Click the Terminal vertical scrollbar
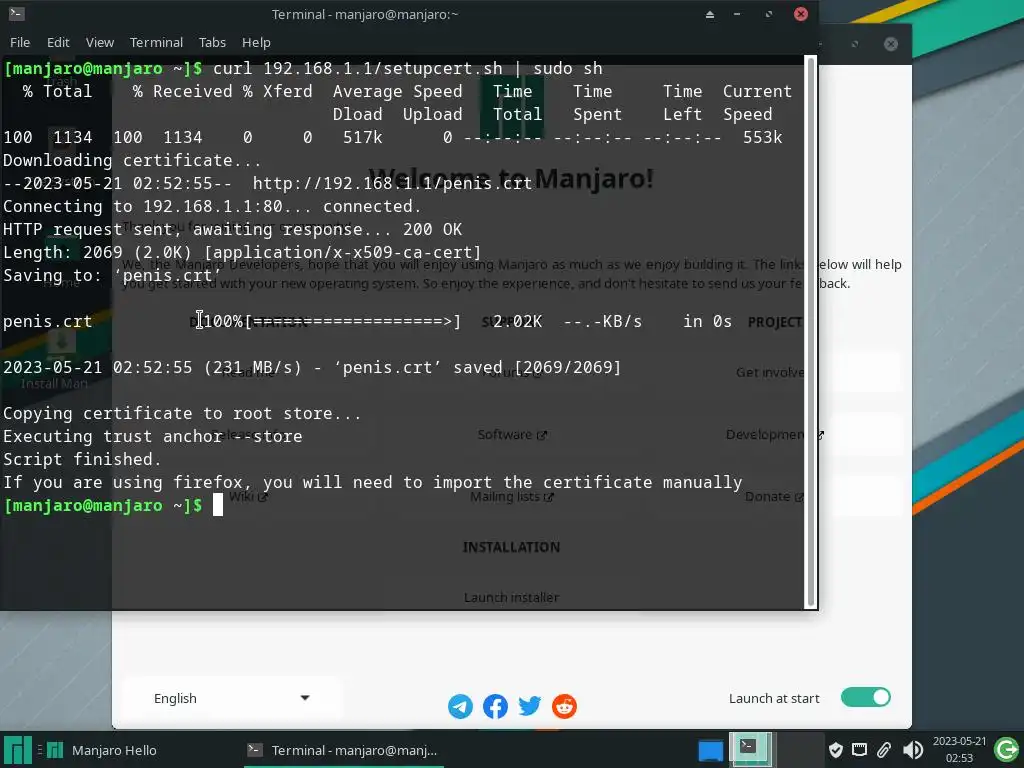Viewport: 1024px width, 768px height. click(810, 333)
